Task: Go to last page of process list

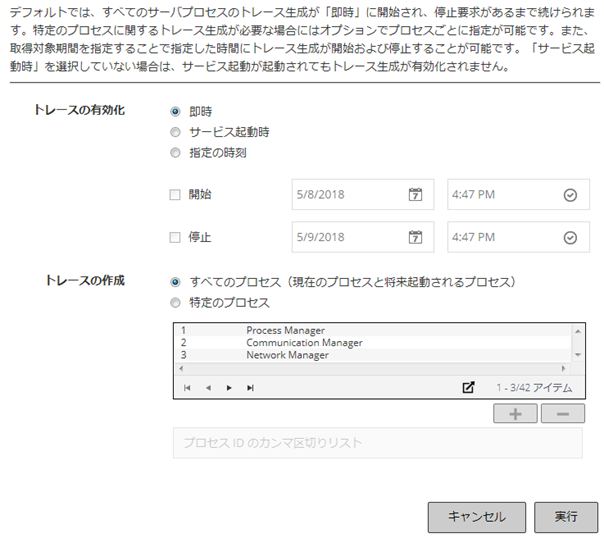Action: pos(250,388)
